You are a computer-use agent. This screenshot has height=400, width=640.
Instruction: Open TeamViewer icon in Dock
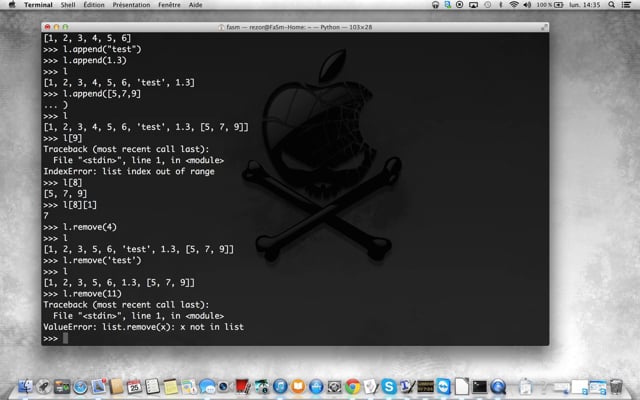pos(443,386)
